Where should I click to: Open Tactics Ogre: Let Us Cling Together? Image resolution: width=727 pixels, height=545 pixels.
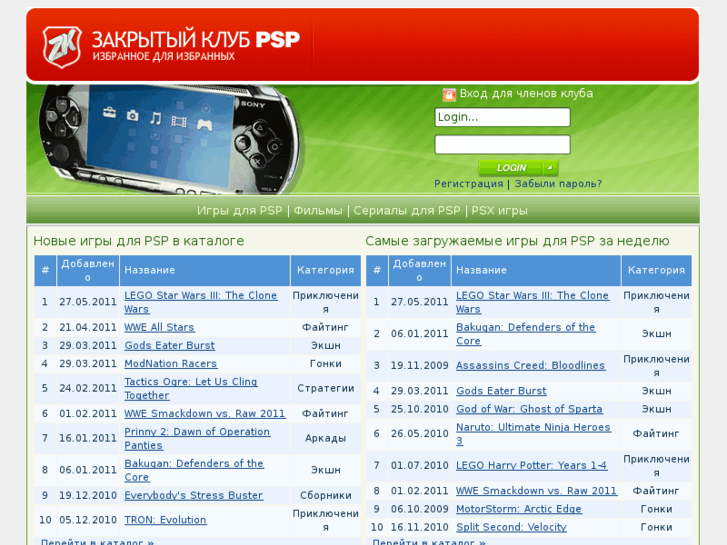click(x=191, y=388)
